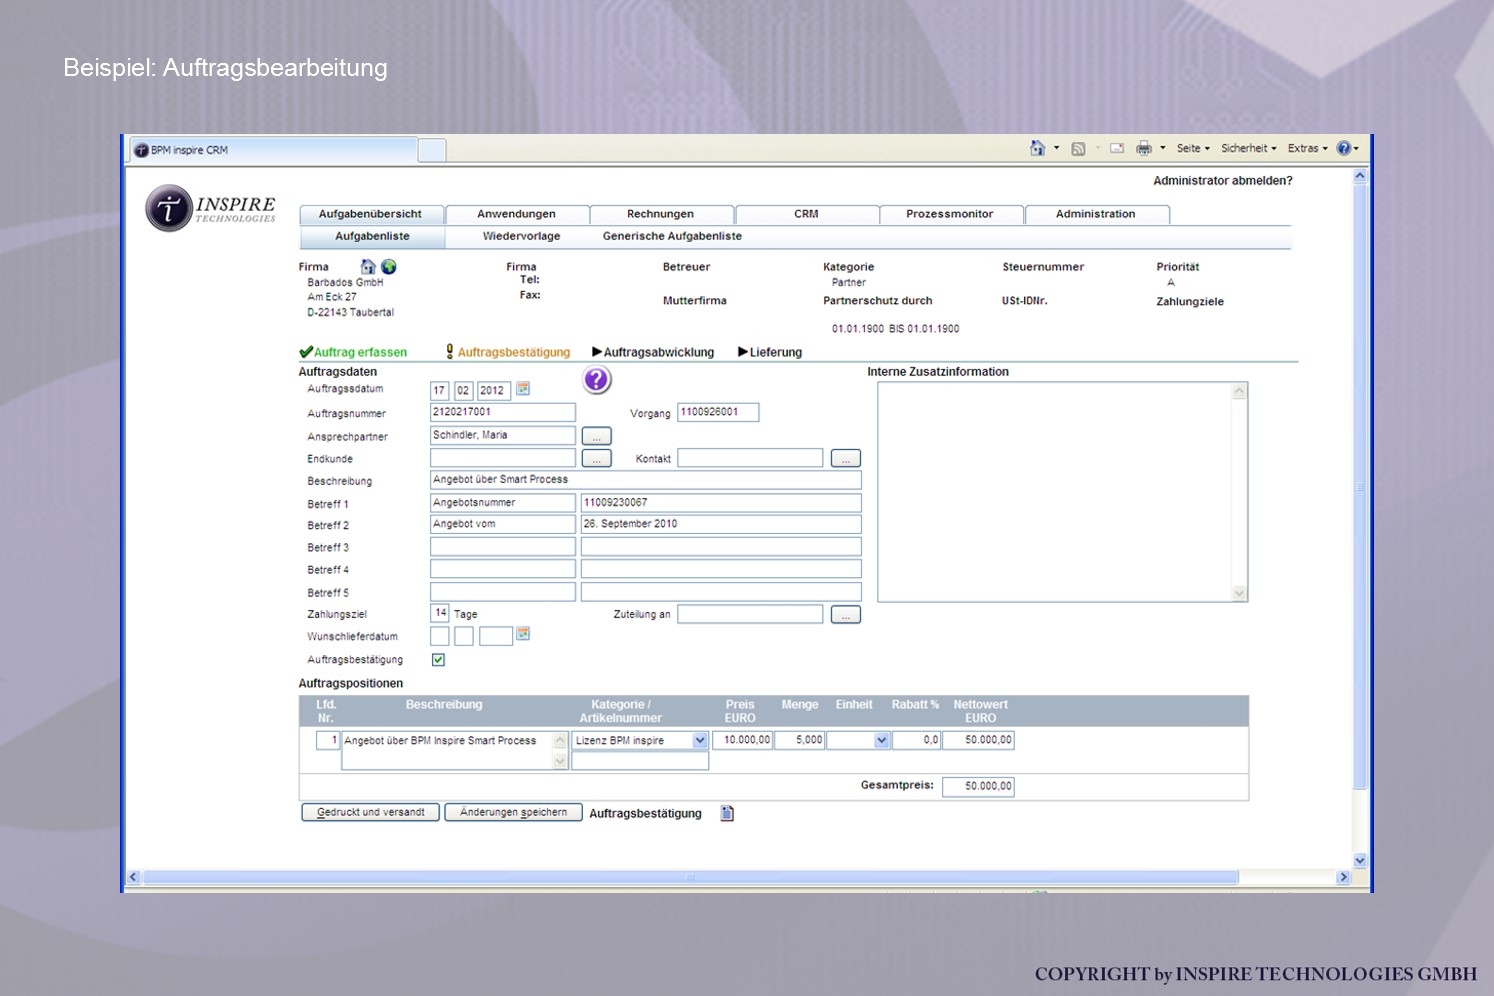Open the Auftragsbestätigung document icon
Image resolution: width=1494 pixels, height=996 pixels.
point(727,813)
